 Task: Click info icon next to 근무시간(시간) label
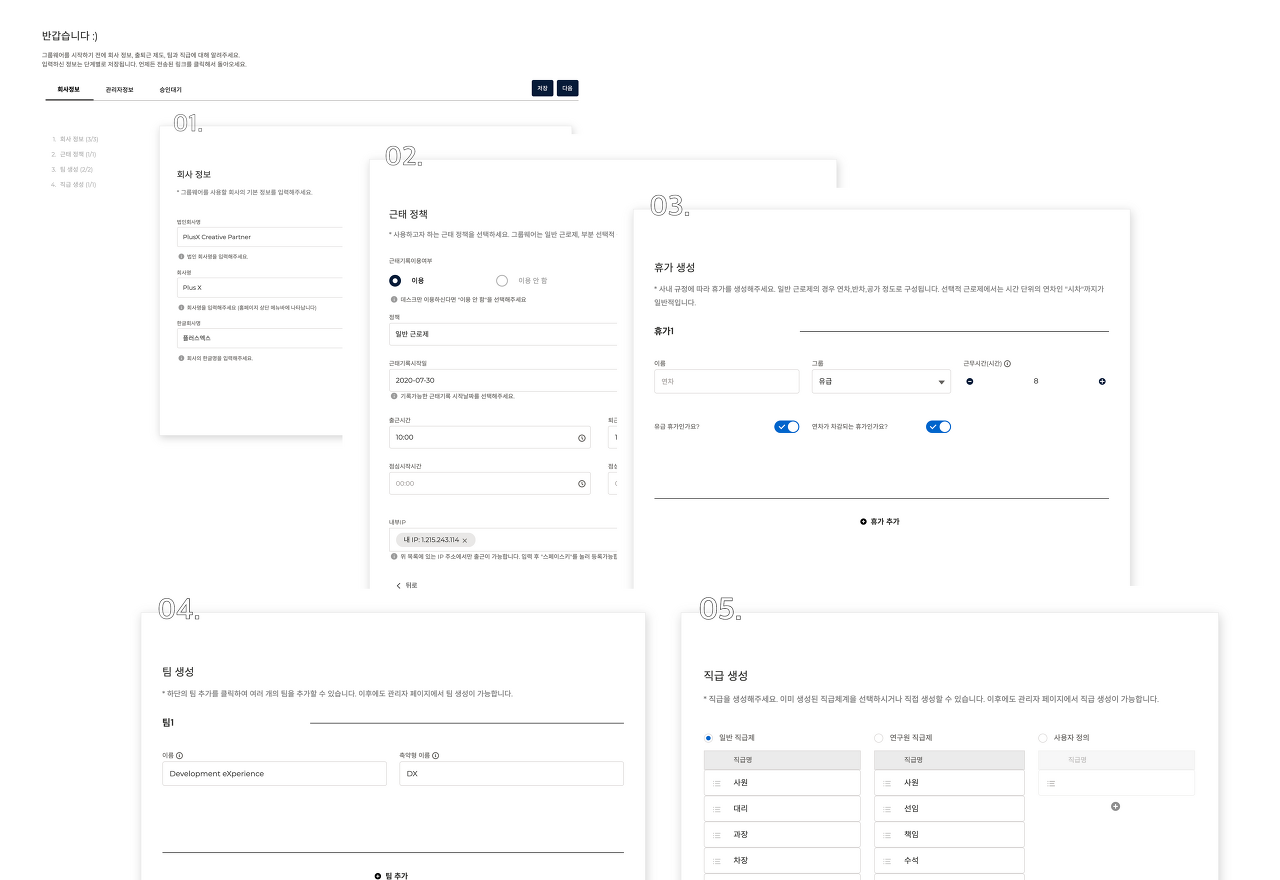(1007, 364)
